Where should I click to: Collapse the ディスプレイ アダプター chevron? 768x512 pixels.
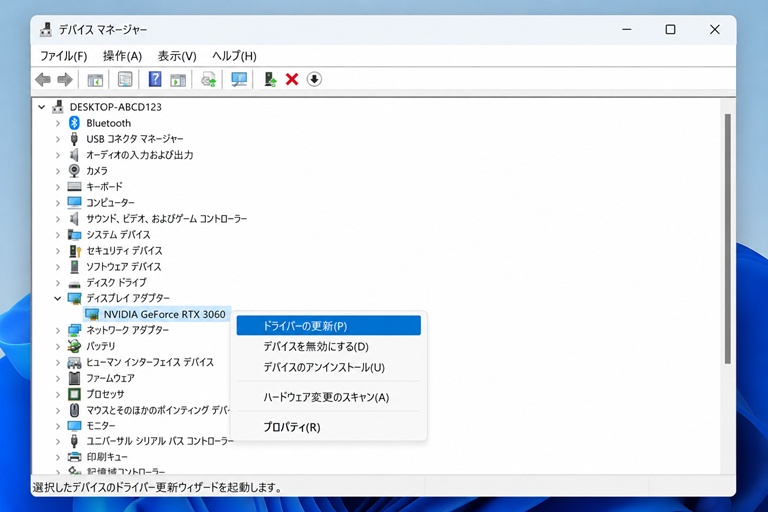[x=57, y=298]
